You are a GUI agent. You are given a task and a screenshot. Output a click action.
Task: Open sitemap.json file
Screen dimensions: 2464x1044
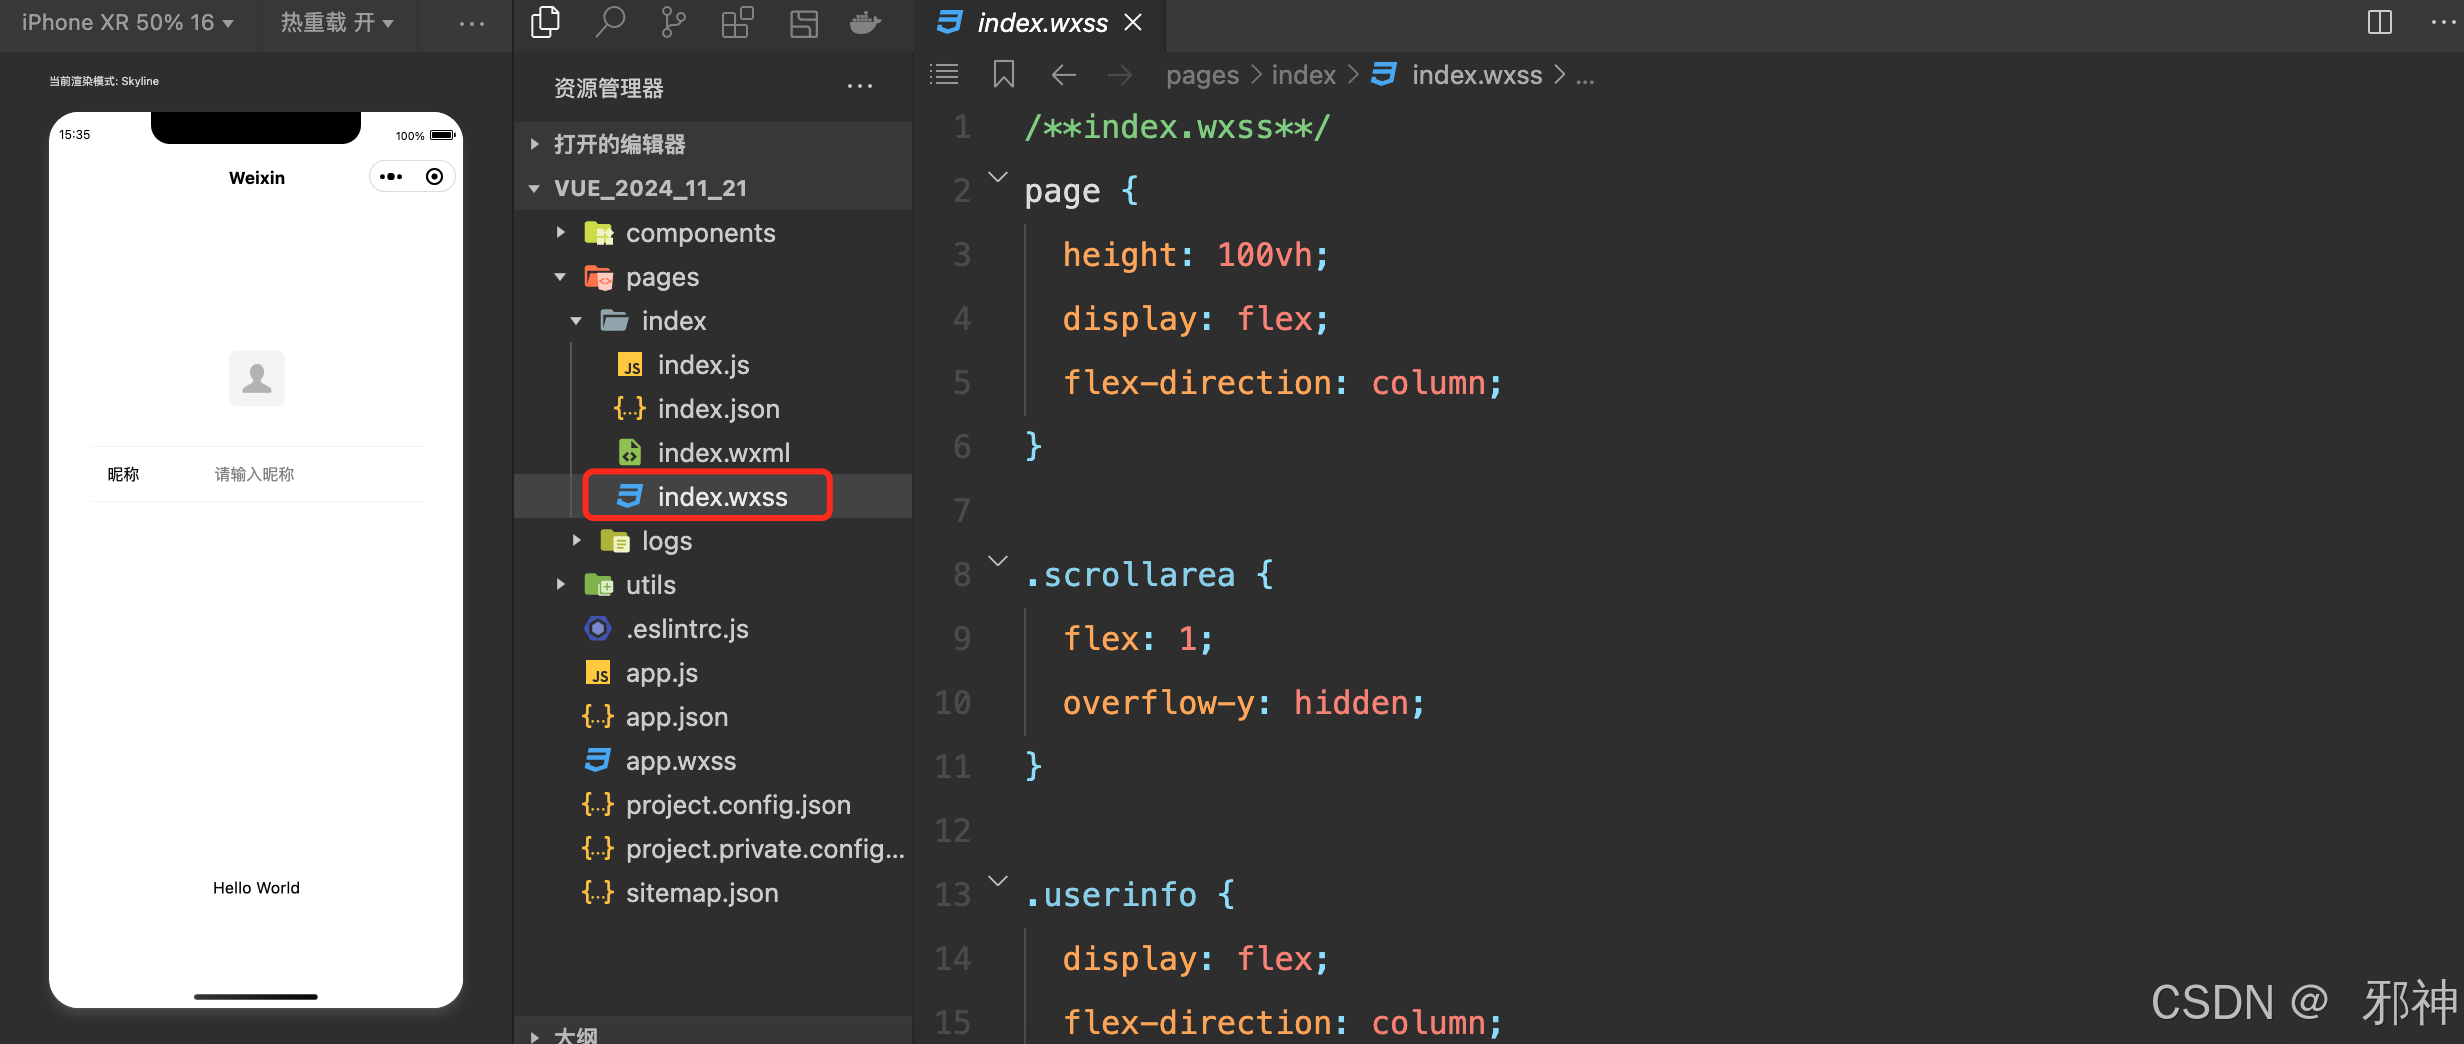tap(713, 892)
